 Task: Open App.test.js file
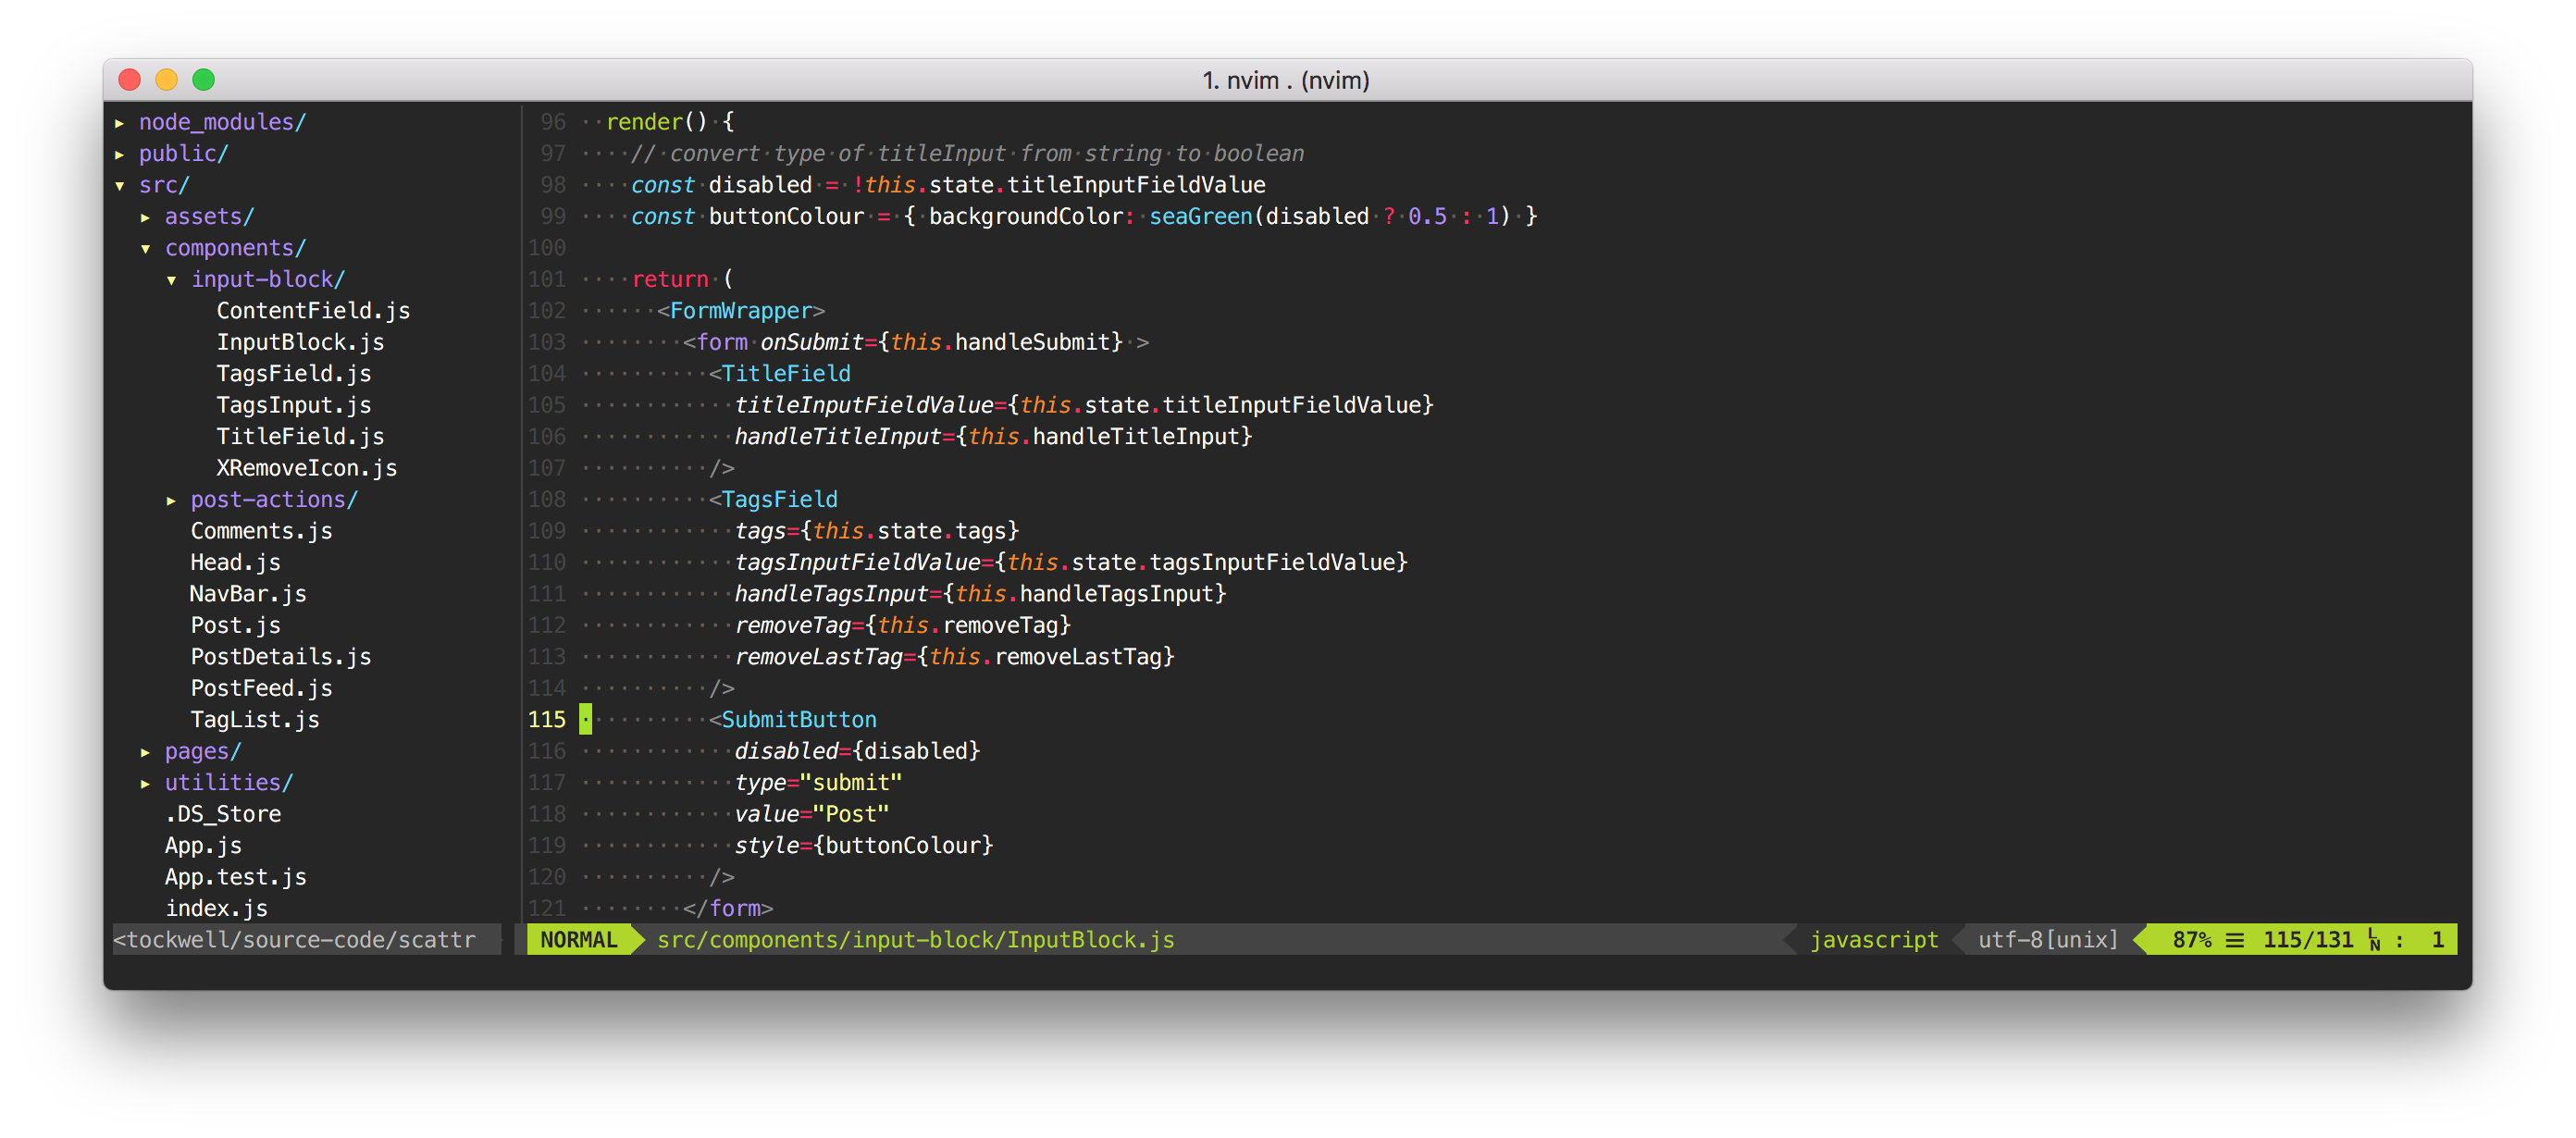pos(235,877)
